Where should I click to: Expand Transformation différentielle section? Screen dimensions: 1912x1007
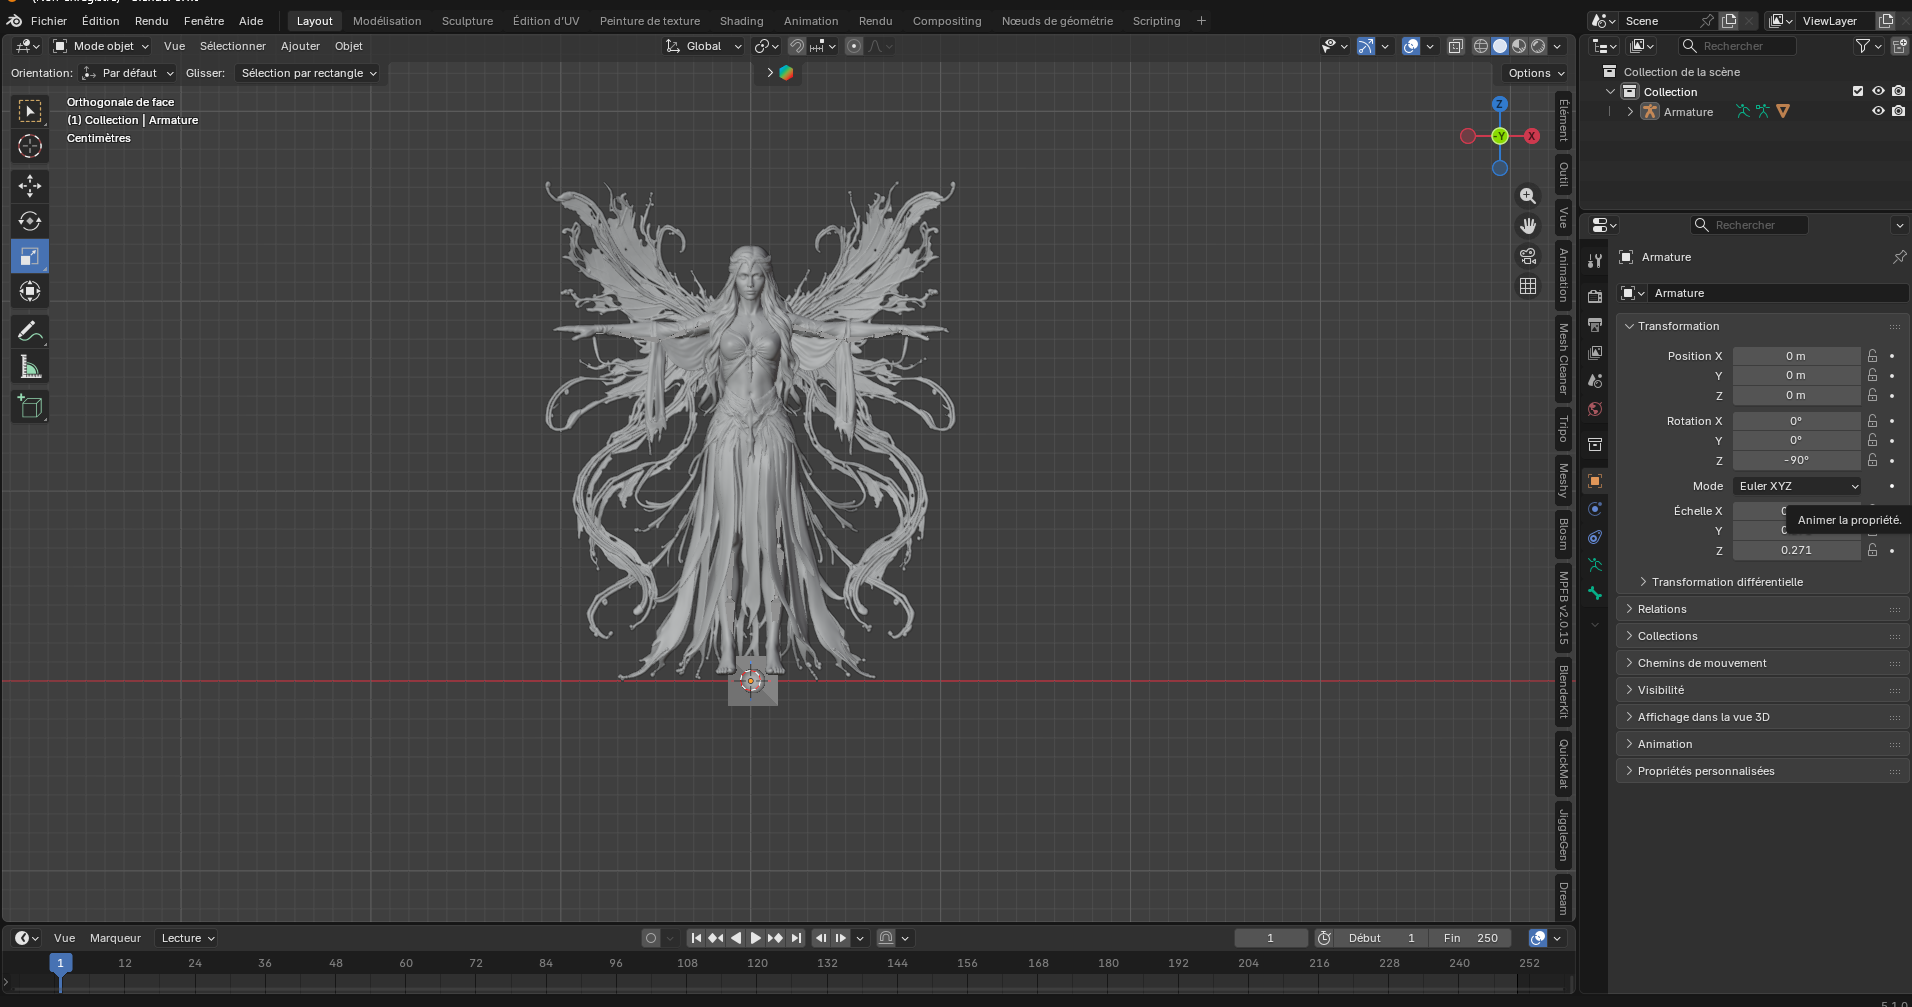(x=1727, y=582)
